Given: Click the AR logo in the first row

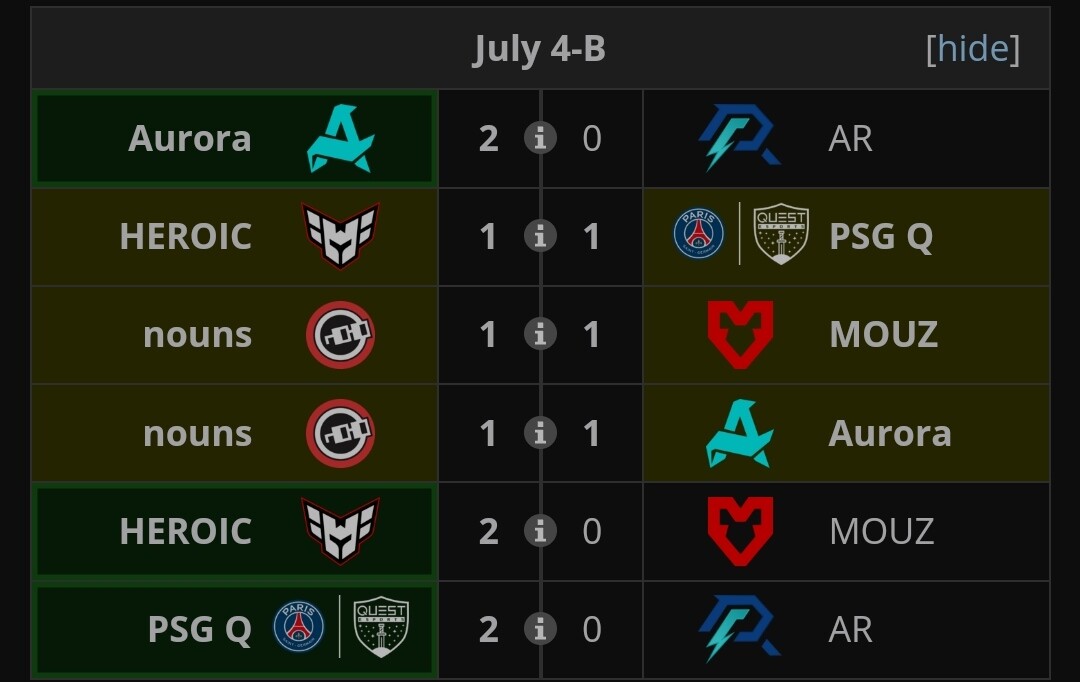Looking at the screenshot, I should tap(740, 138).
